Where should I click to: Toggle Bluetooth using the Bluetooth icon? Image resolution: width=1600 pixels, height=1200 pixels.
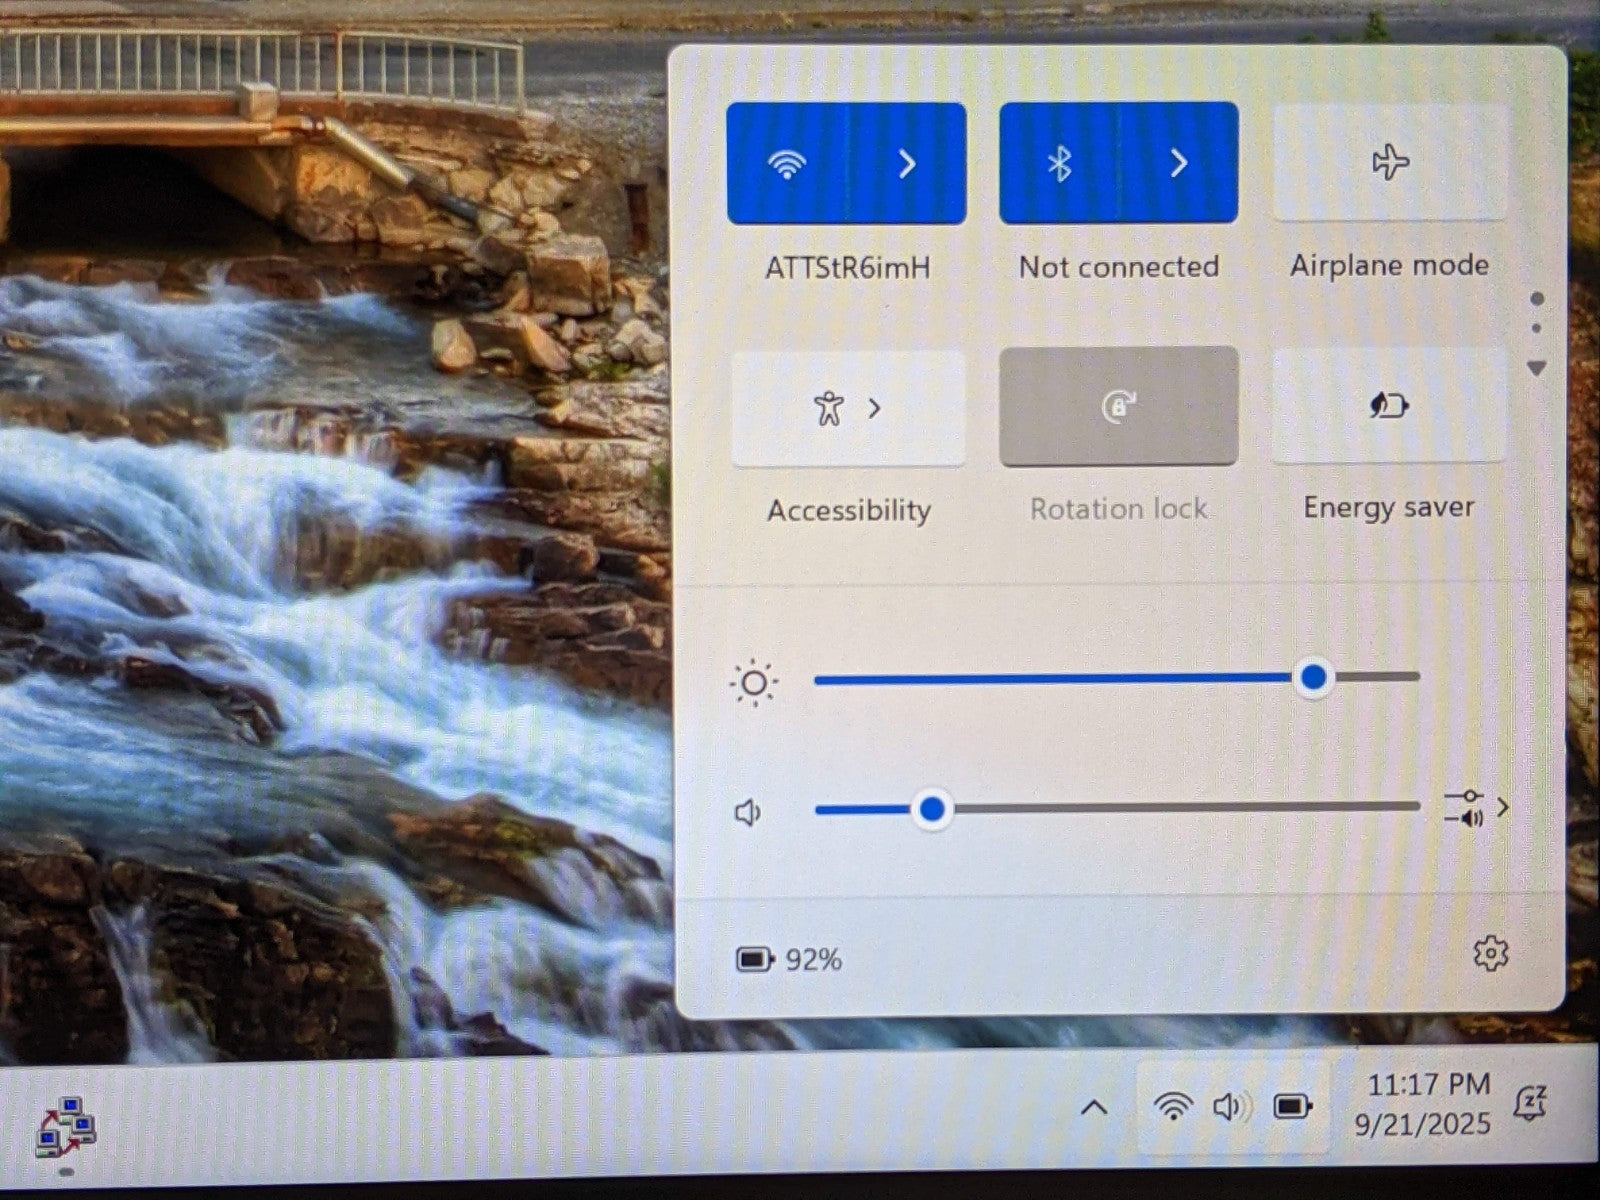coord(1059,164)
